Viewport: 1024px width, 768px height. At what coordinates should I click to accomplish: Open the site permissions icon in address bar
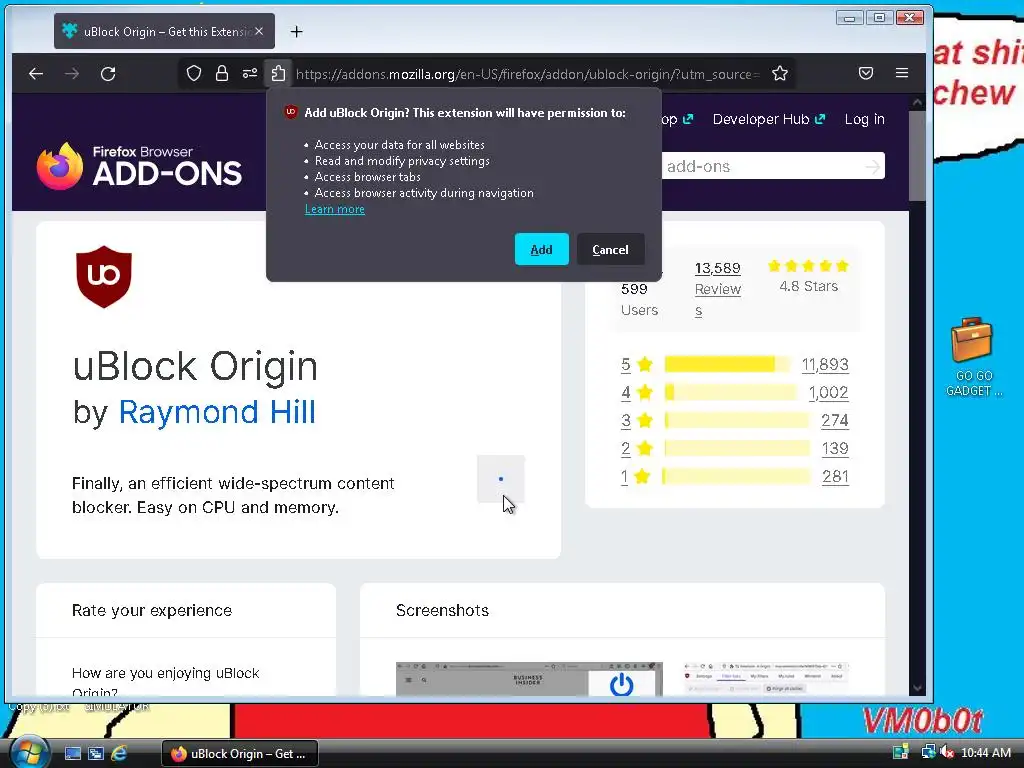(x=249, y=74)
